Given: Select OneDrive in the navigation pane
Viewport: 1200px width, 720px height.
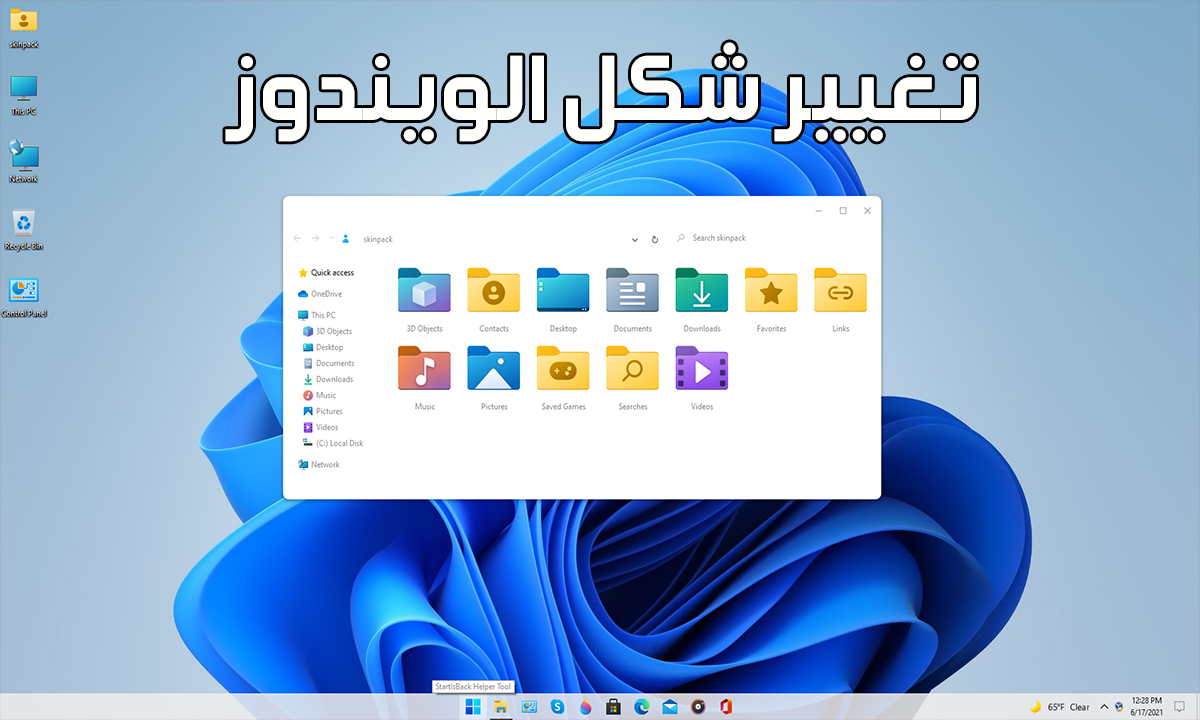Looking at the screenshot, I should pos(320,294).
